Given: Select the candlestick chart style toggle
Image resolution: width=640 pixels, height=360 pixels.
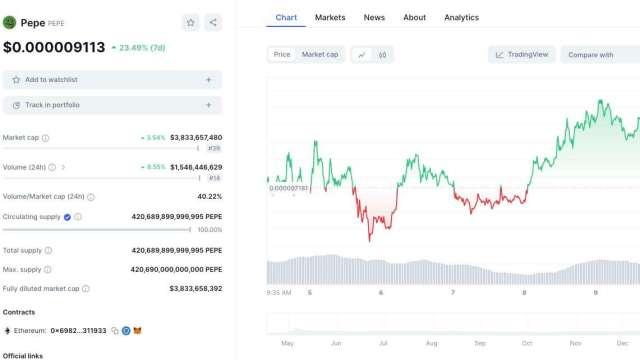Looking at the screenshot, I should click(x=382, y=55).
